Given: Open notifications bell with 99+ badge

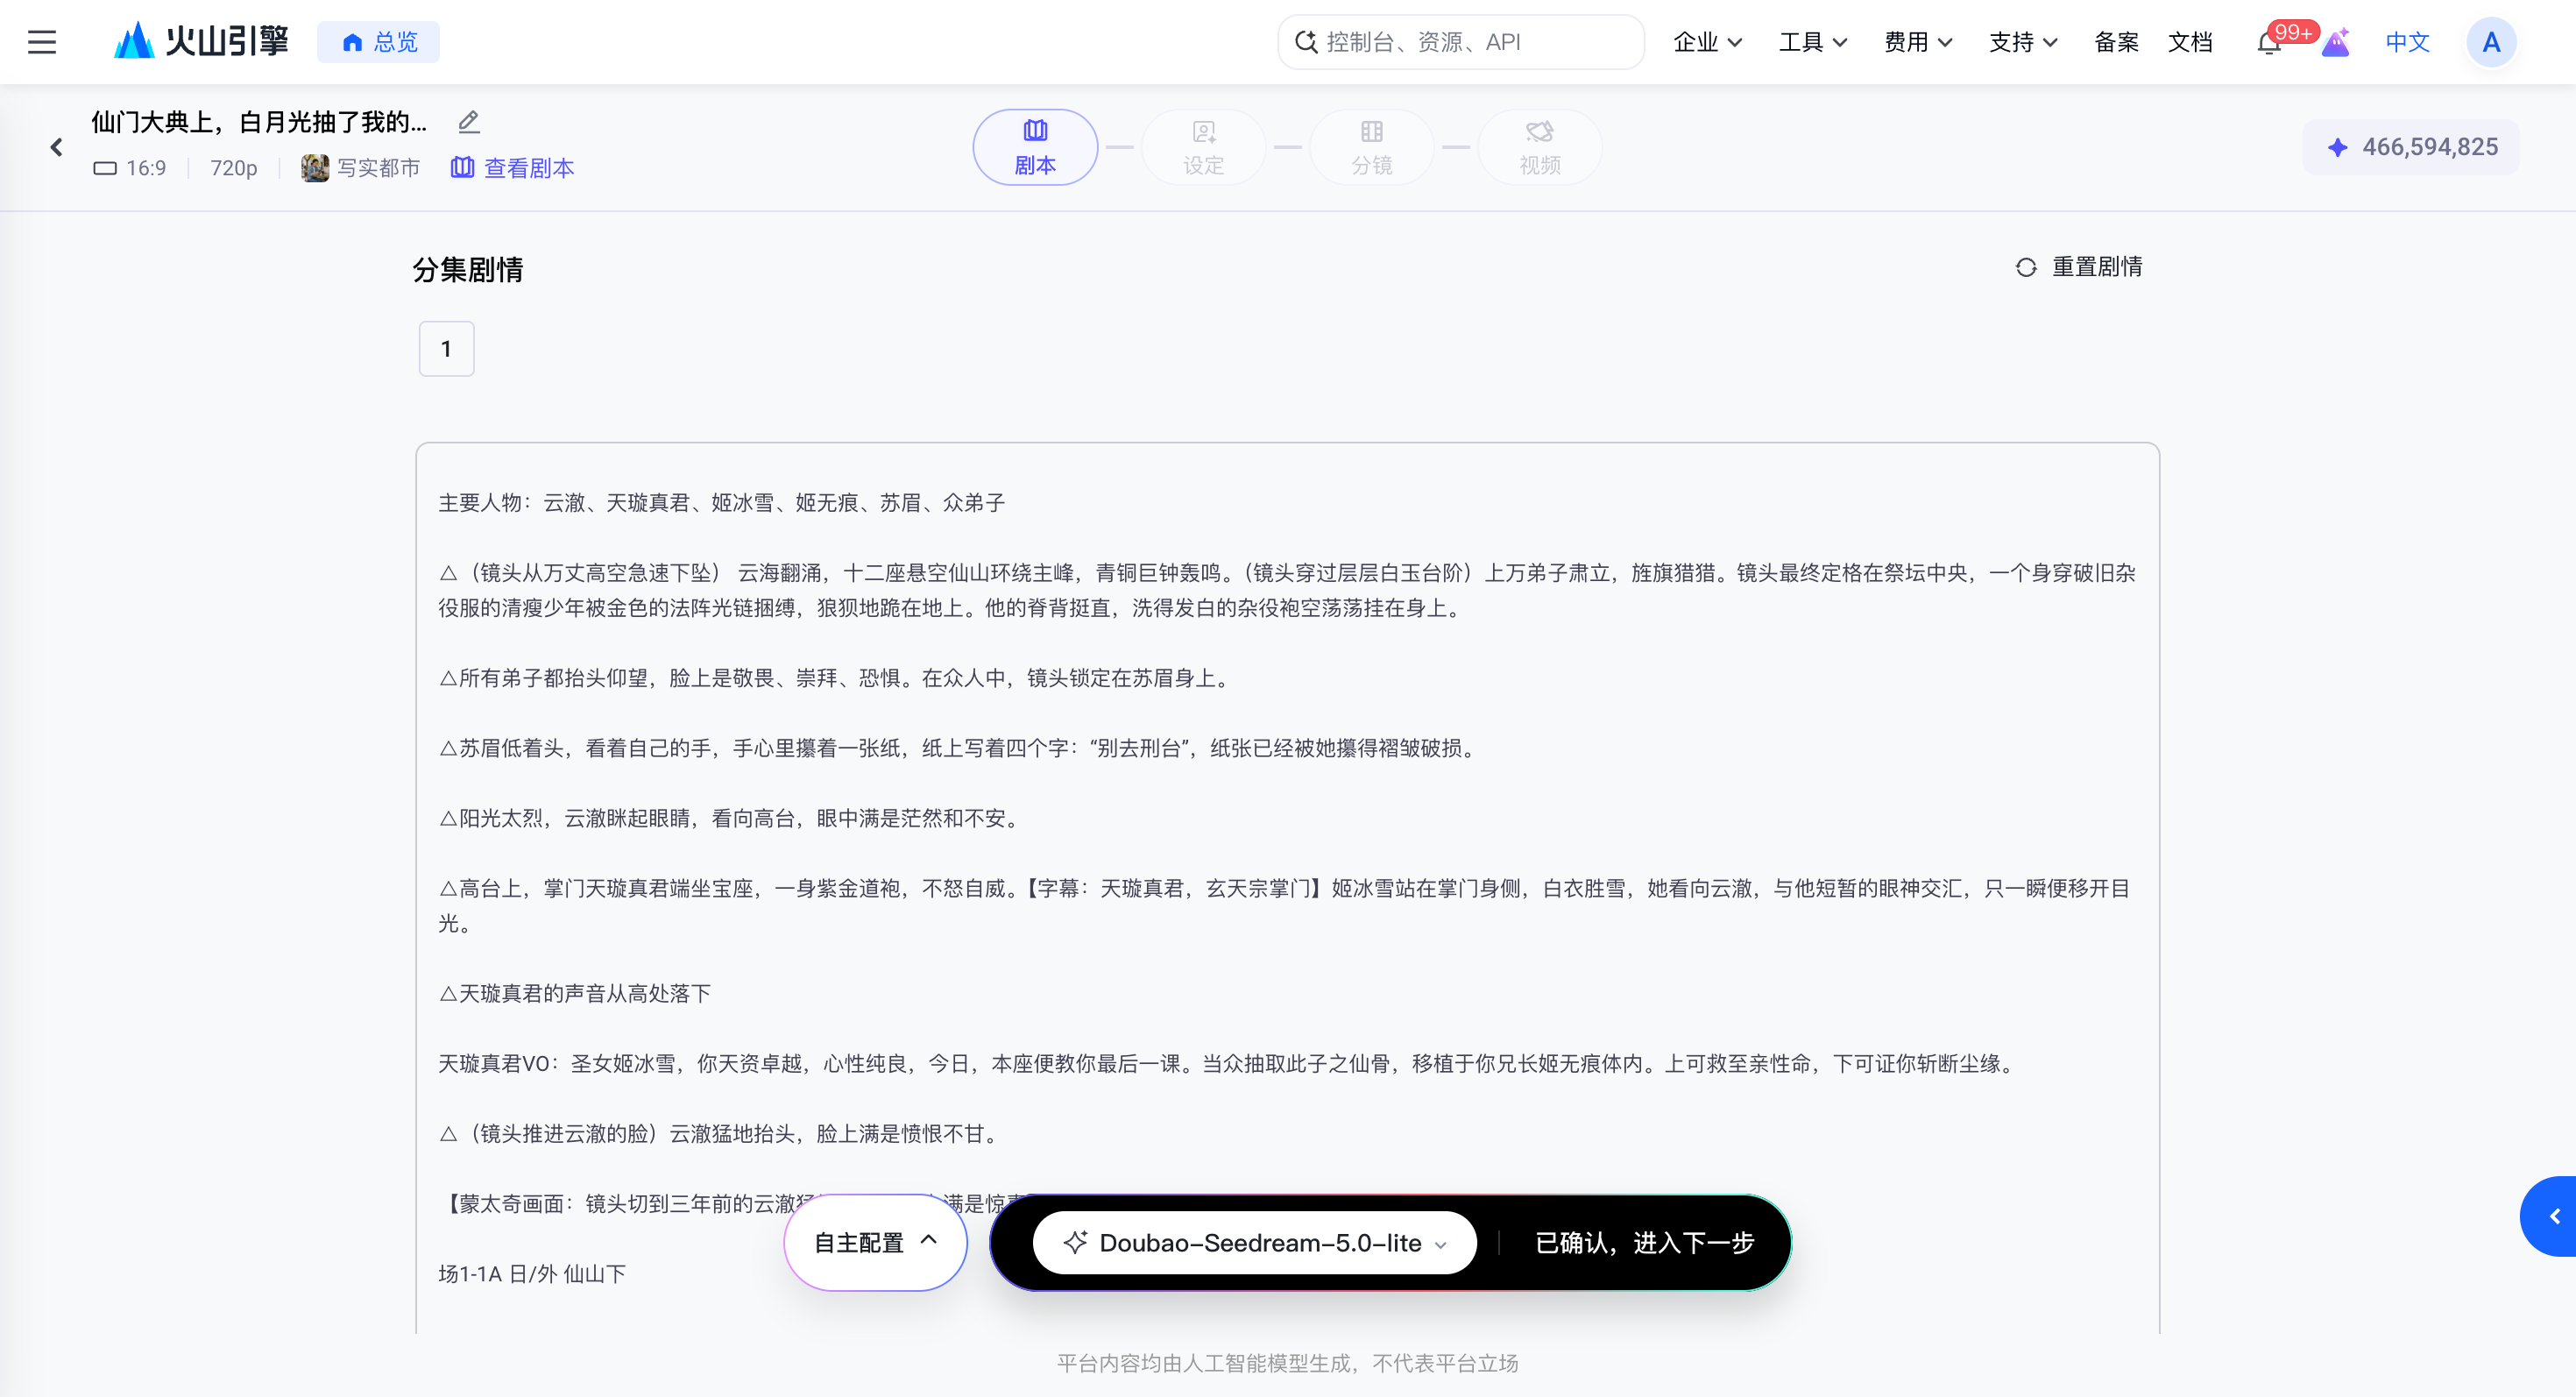Looking at the screenshot, I should pos(2268,43).
